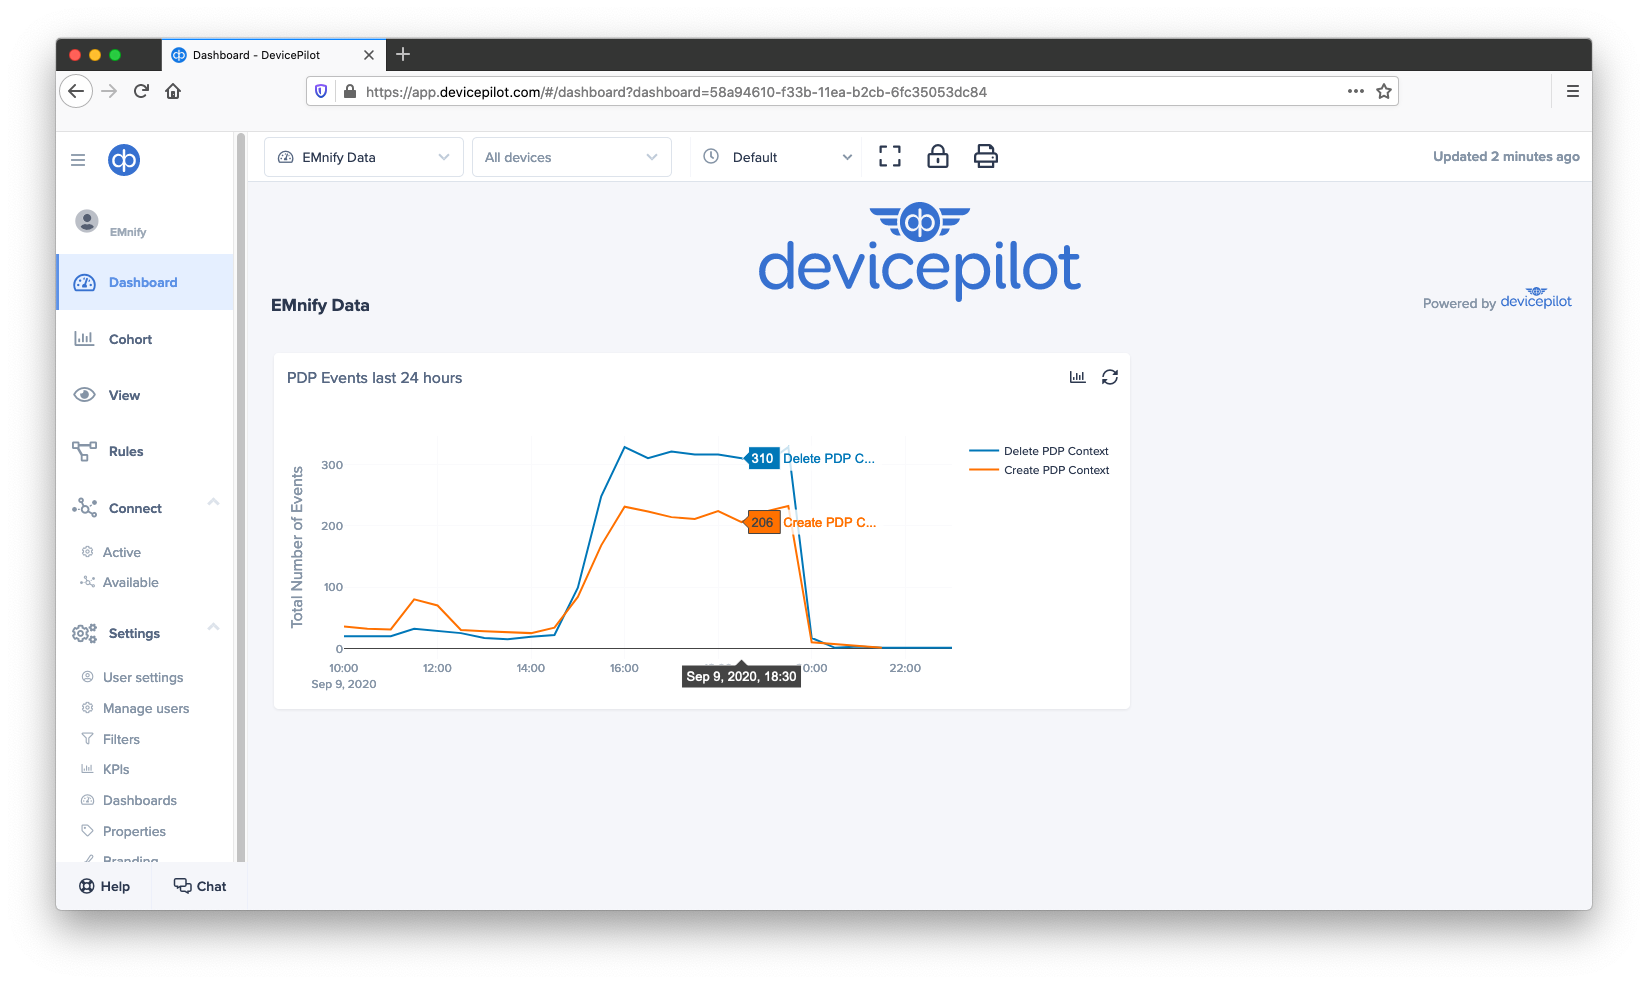Open the All devices filter dropdown

[572, 157]
